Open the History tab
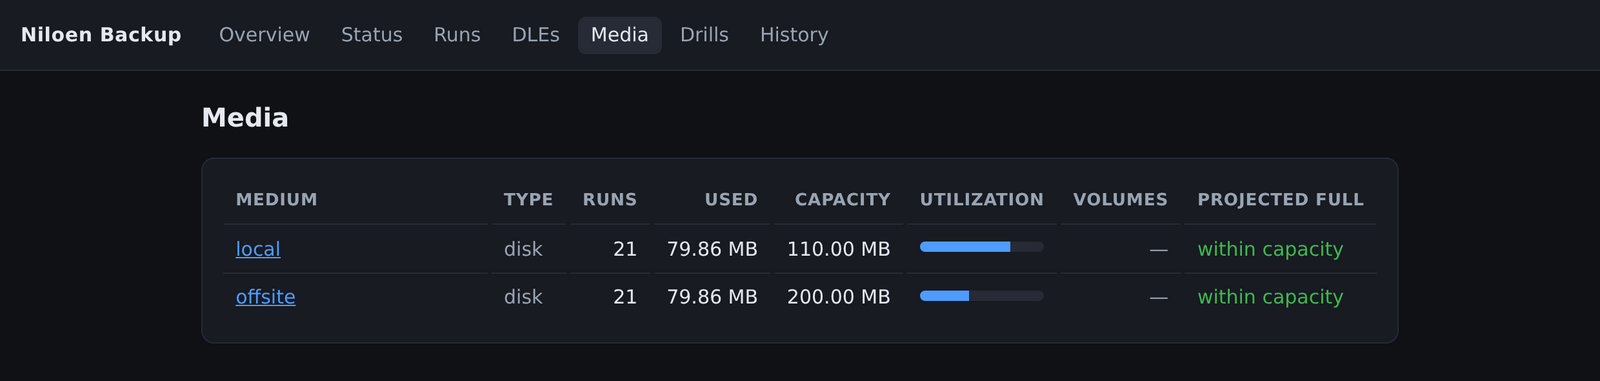This screenshot has height=381, width=1600. pos(794,35)
